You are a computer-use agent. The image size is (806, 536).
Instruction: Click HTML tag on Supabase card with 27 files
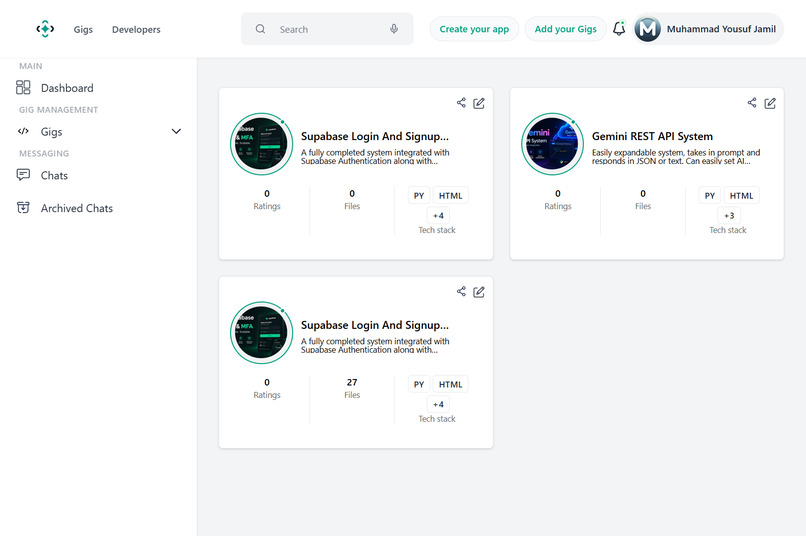tap(450, 384)
